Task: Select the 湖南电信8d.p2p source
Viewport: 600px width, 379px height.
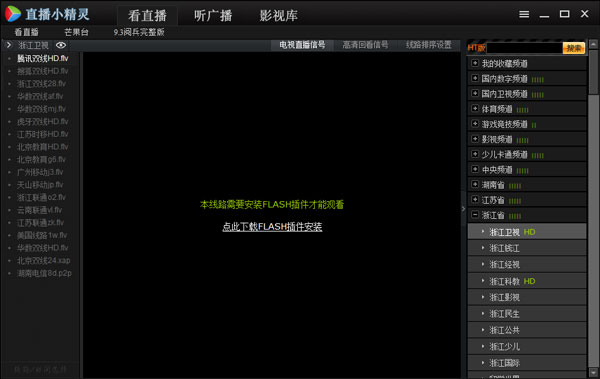Action: point(44,273)
